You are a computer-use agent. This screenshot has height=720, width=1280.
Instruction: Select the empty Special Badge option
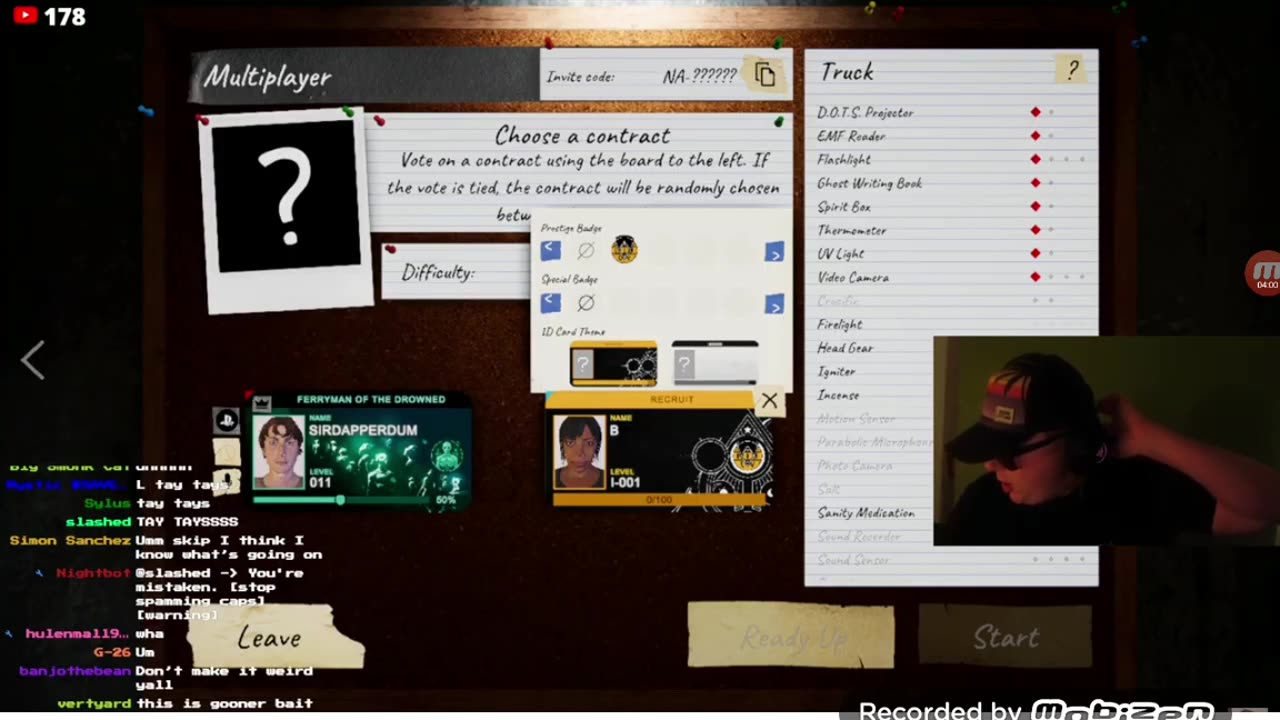click(x=587, y=302)
